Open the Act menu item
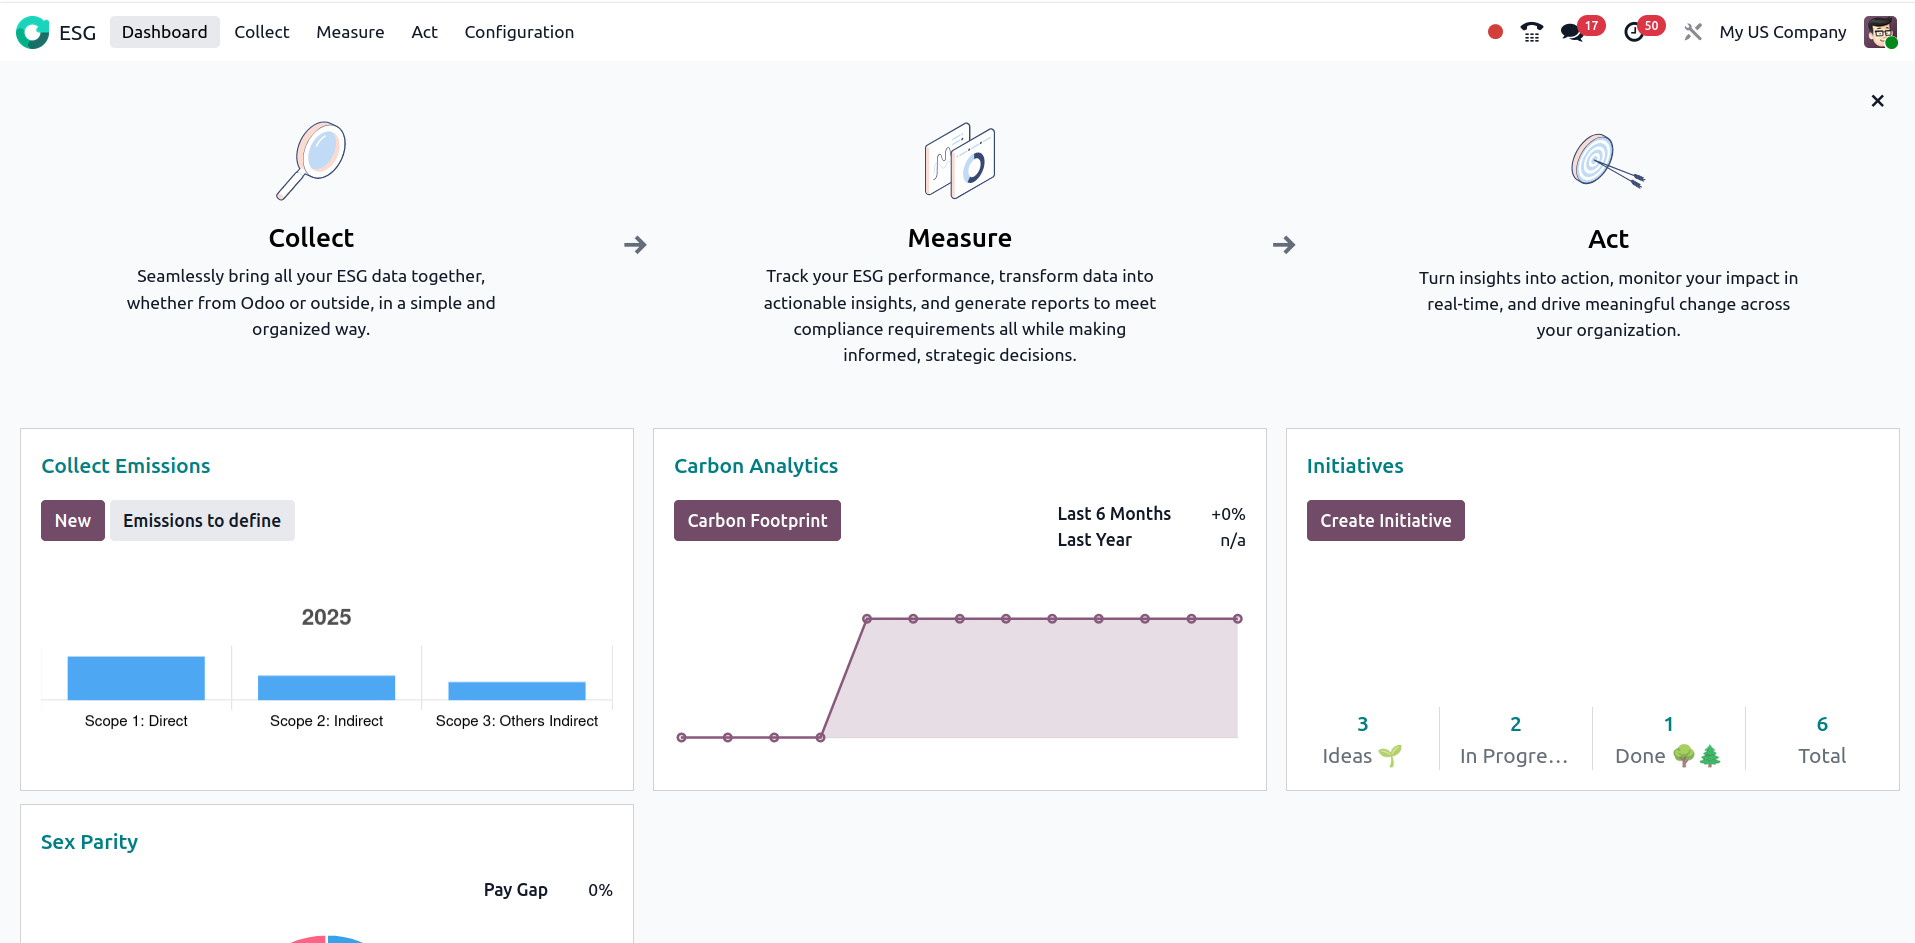Screen dimensions: 1915x943 [424, 32]
